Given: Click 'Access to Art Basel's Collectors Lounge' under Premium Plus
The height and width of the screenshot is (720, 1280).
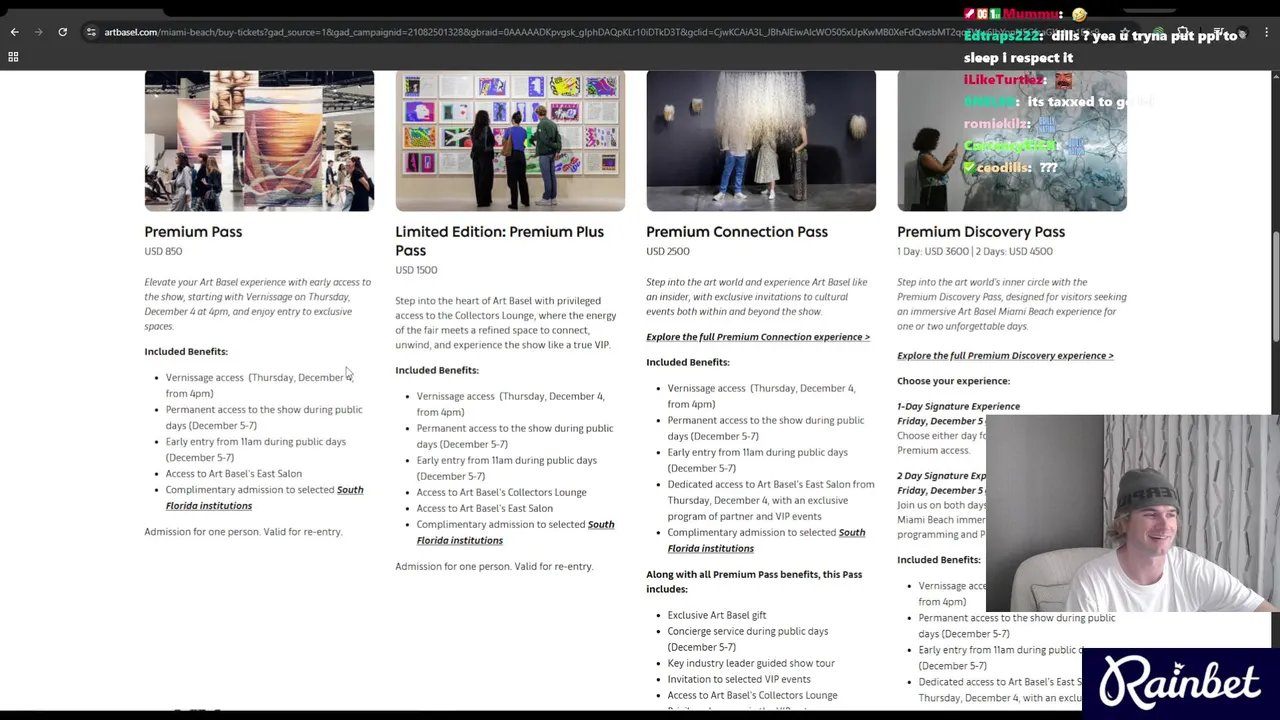Looking at the screenshot, I should pyautogui.click(x=501, y=492).
